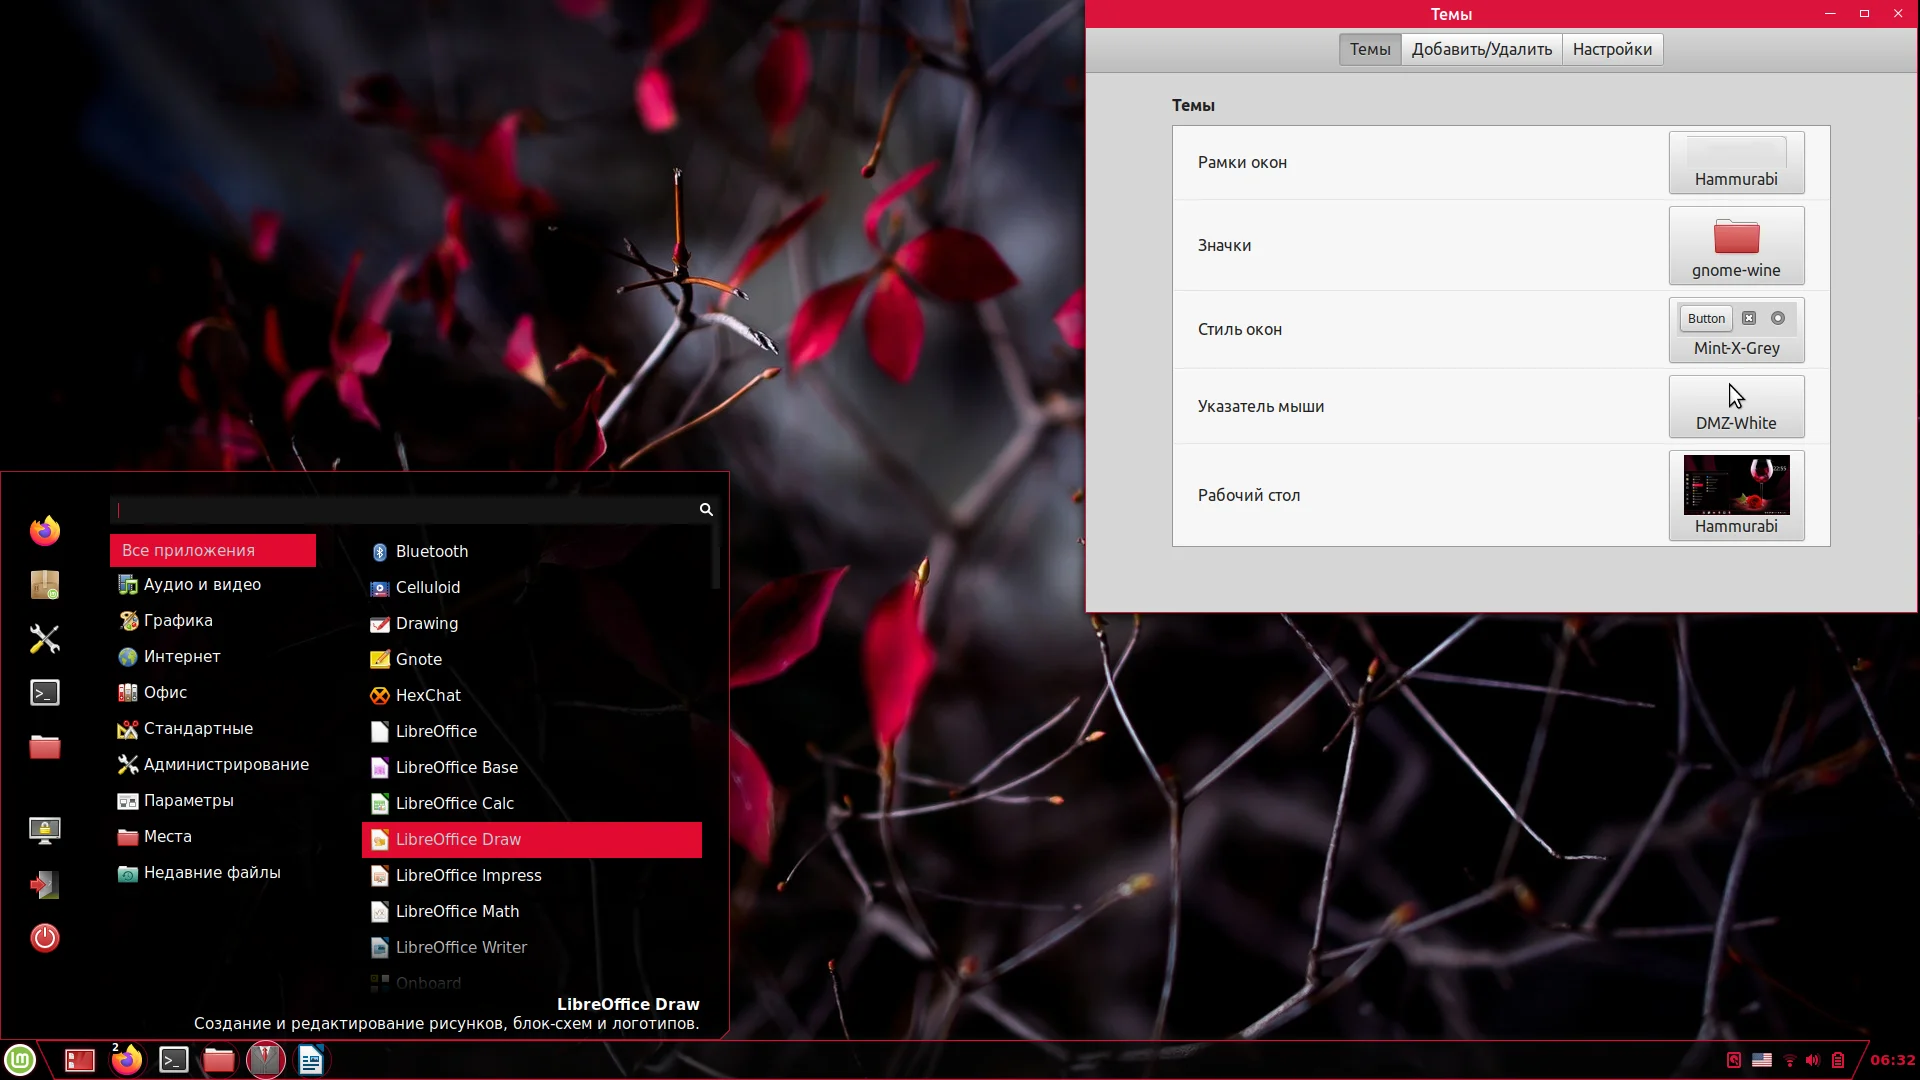Click the volume icon in system tray
The width and height of the screenshot is (1920, 1080).
tap(1813, 1060)
